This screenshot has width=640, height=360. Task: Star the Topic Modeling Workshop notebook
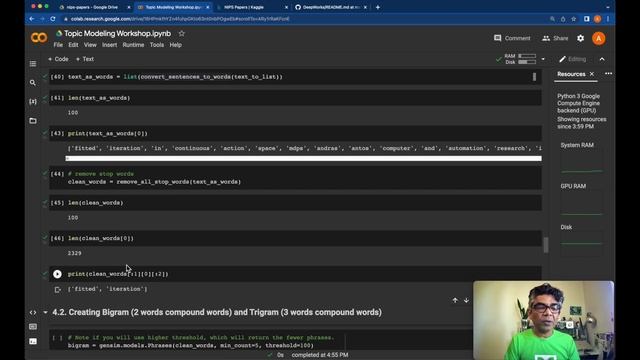pos(182,33)
